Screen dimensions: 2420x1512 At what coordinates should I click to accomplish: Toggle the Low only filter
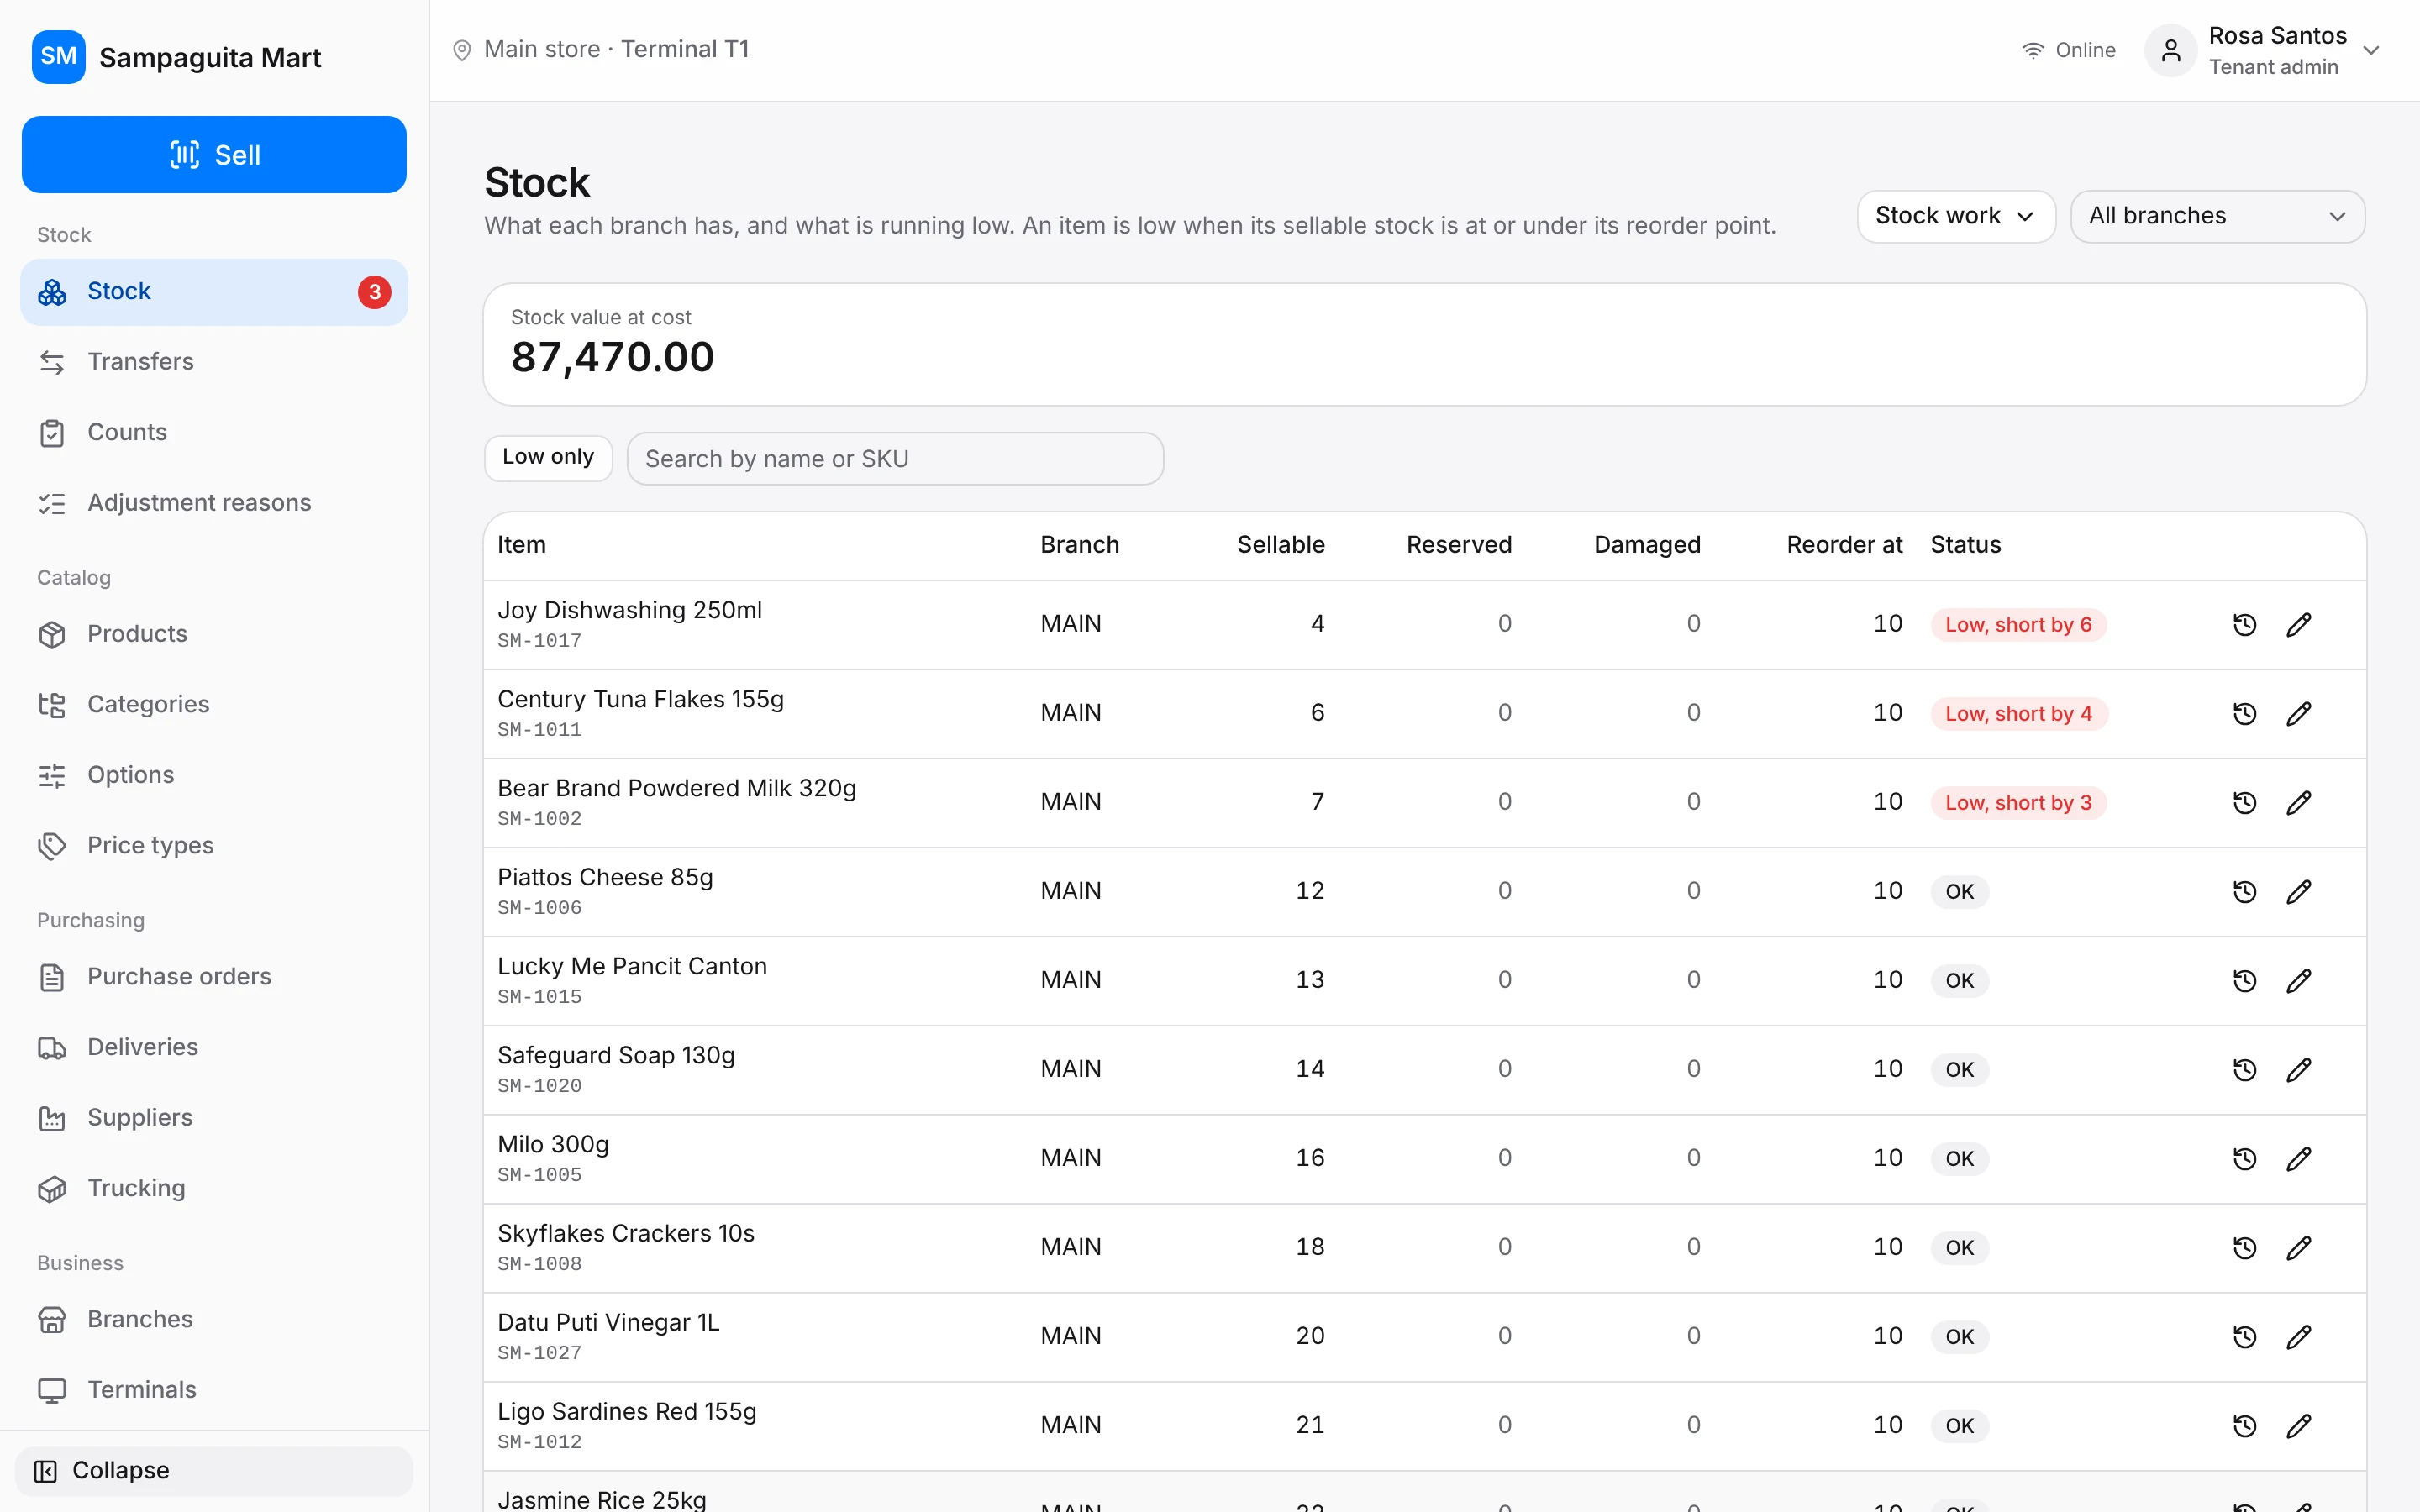click(548, 458)
